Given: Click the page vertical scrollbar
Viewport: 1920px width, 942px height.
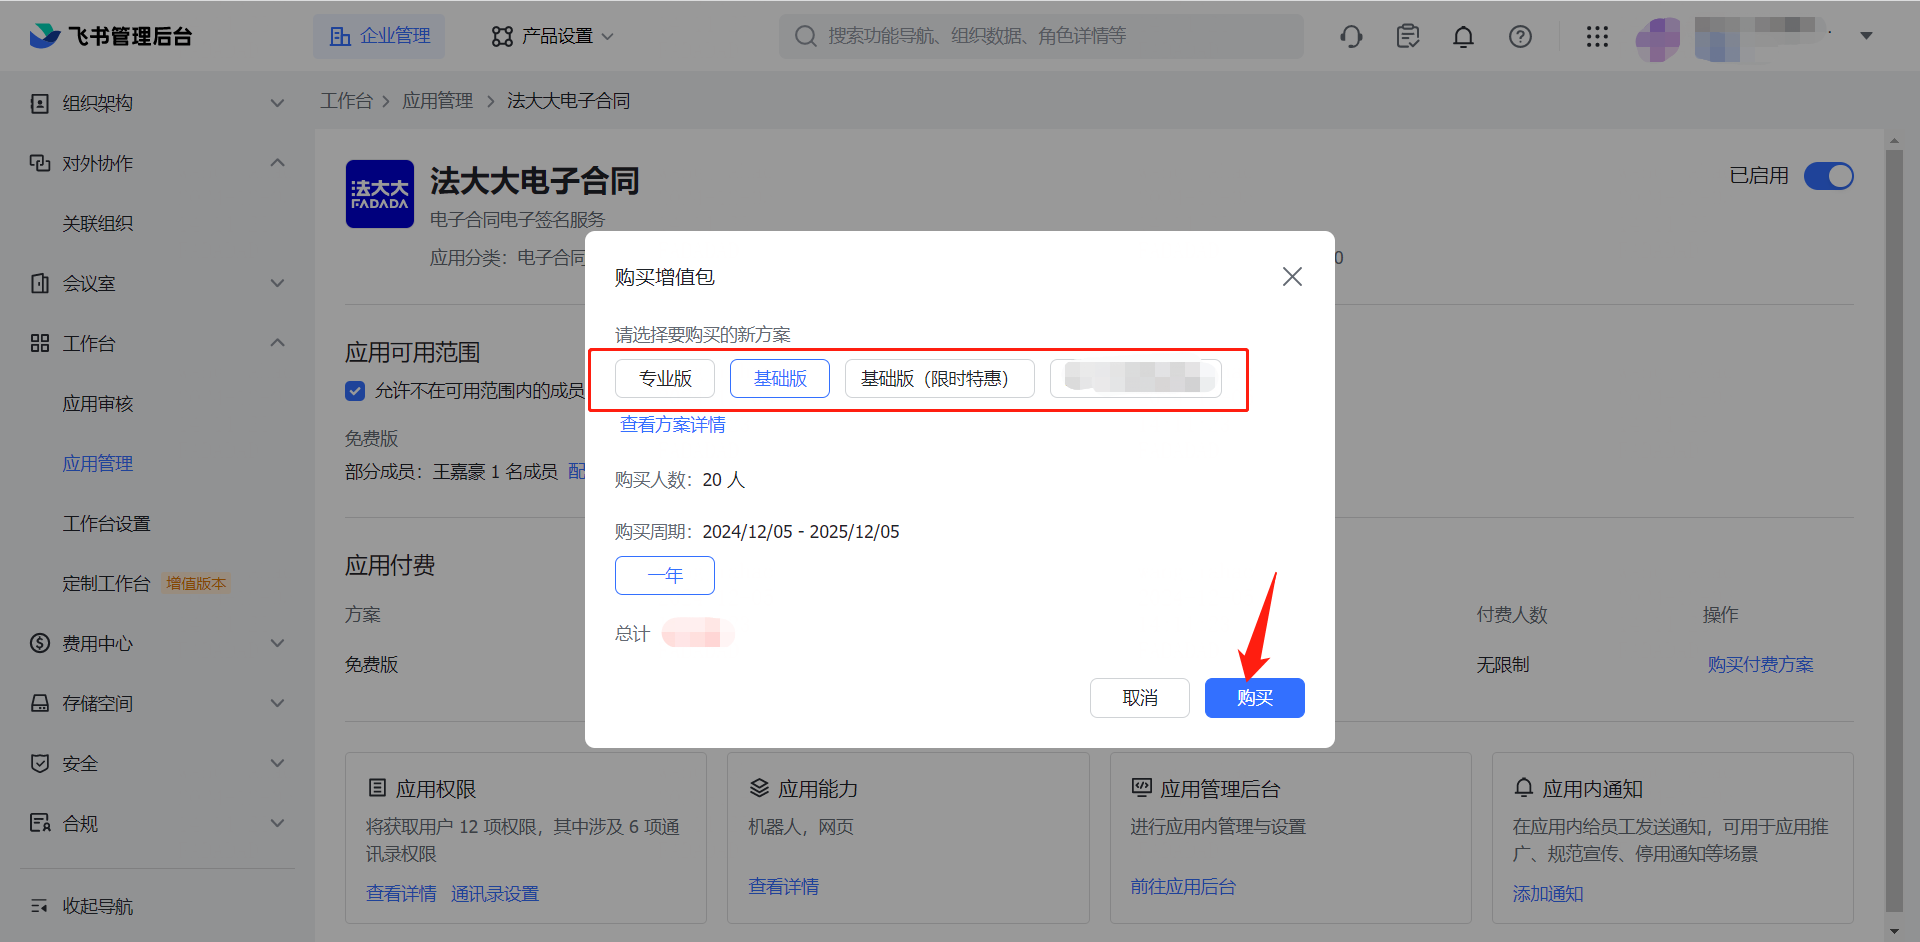Looking at the screenshot, I should coord(1894,530).
